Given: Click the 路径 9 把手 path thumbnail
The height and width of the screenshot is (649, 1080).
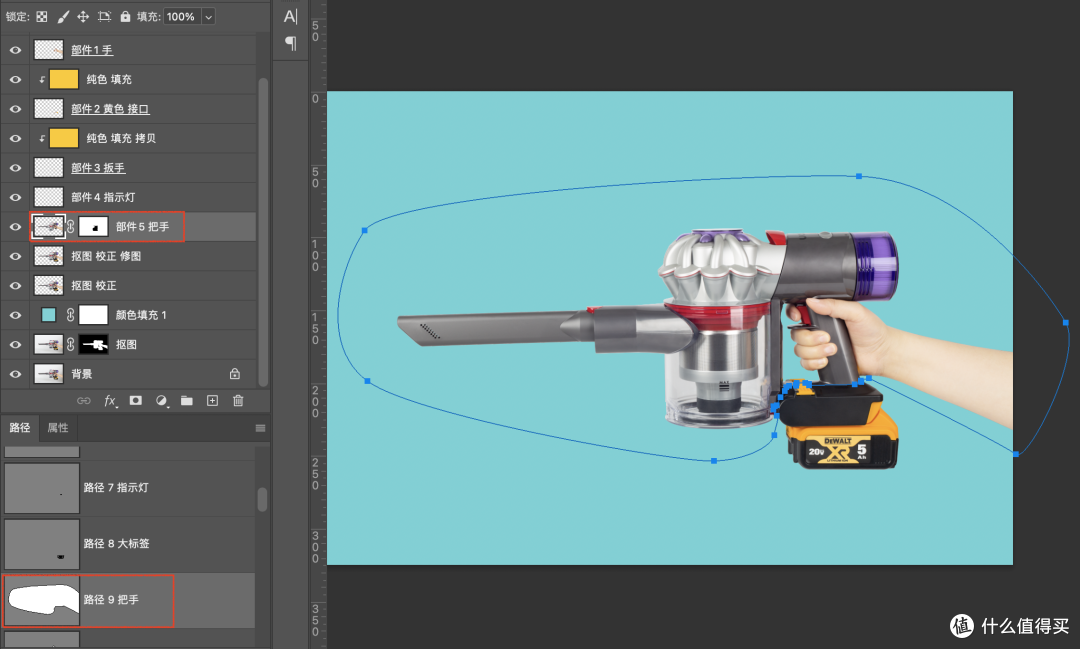Looking at the screenshot, I should pyautogui.click(x=42, y=601).
